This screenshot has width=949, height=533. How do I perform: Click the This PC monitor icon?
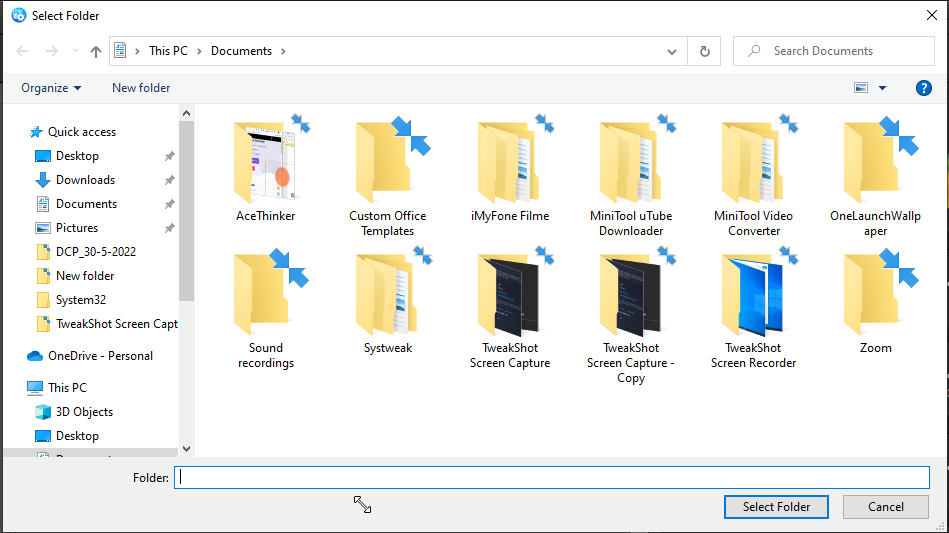click(35, 388)
